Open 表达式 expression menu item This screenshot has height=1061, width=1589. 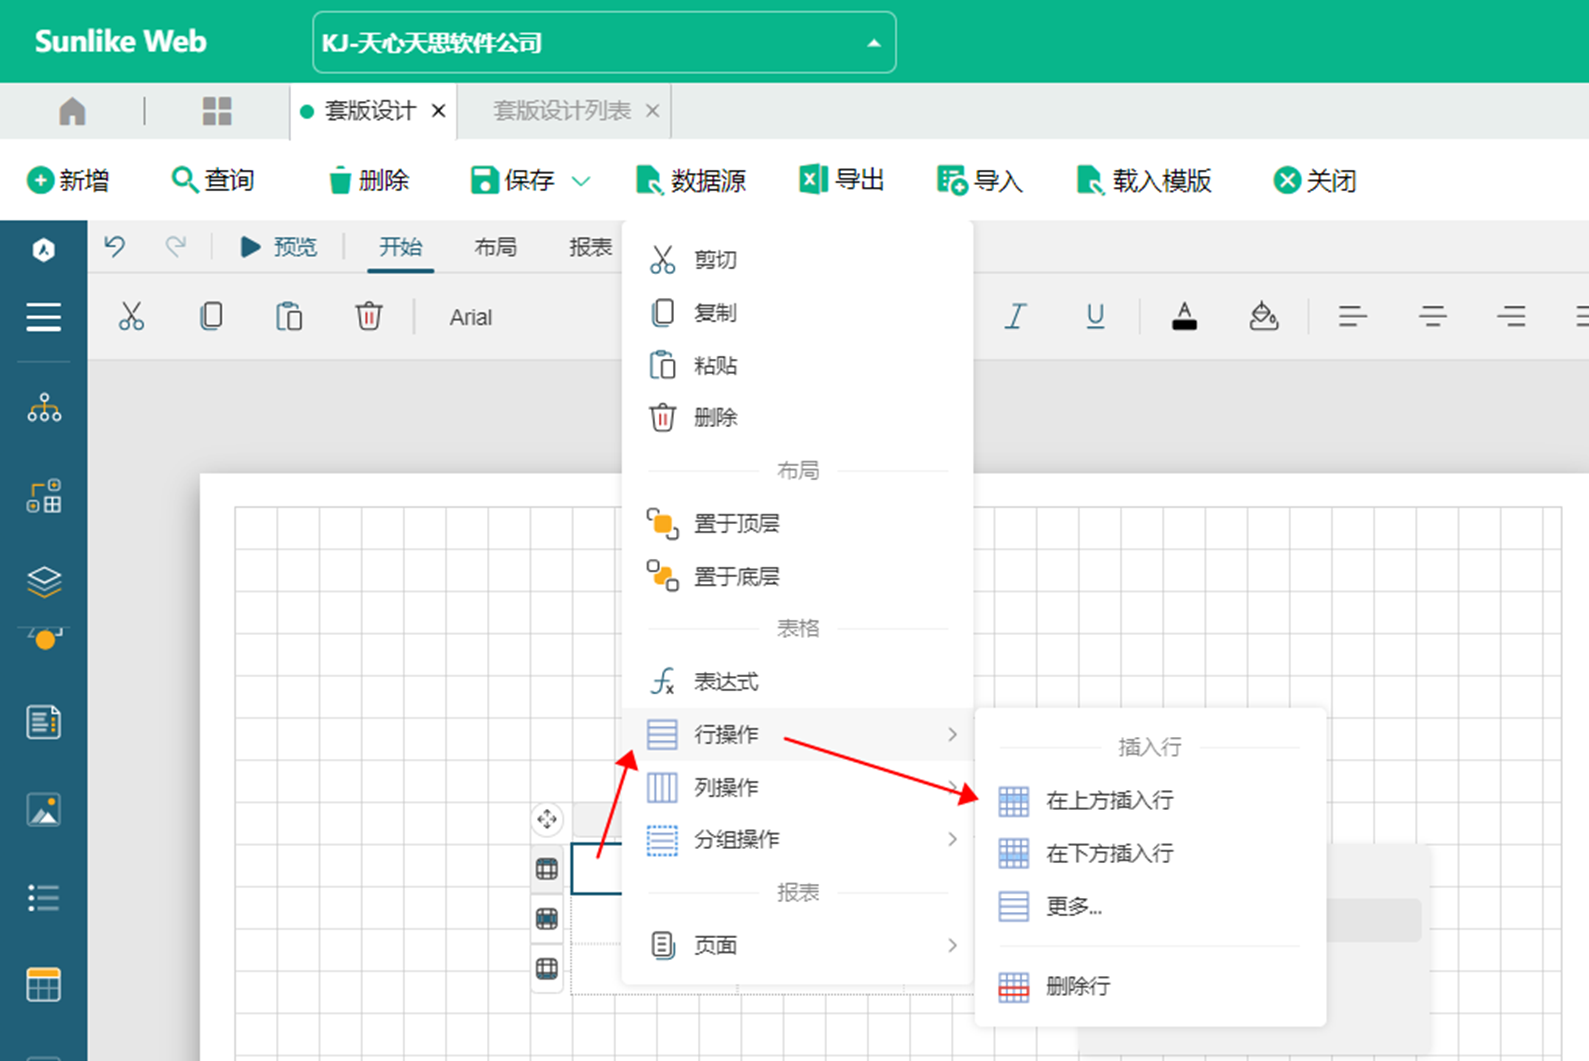click(797, 682)
